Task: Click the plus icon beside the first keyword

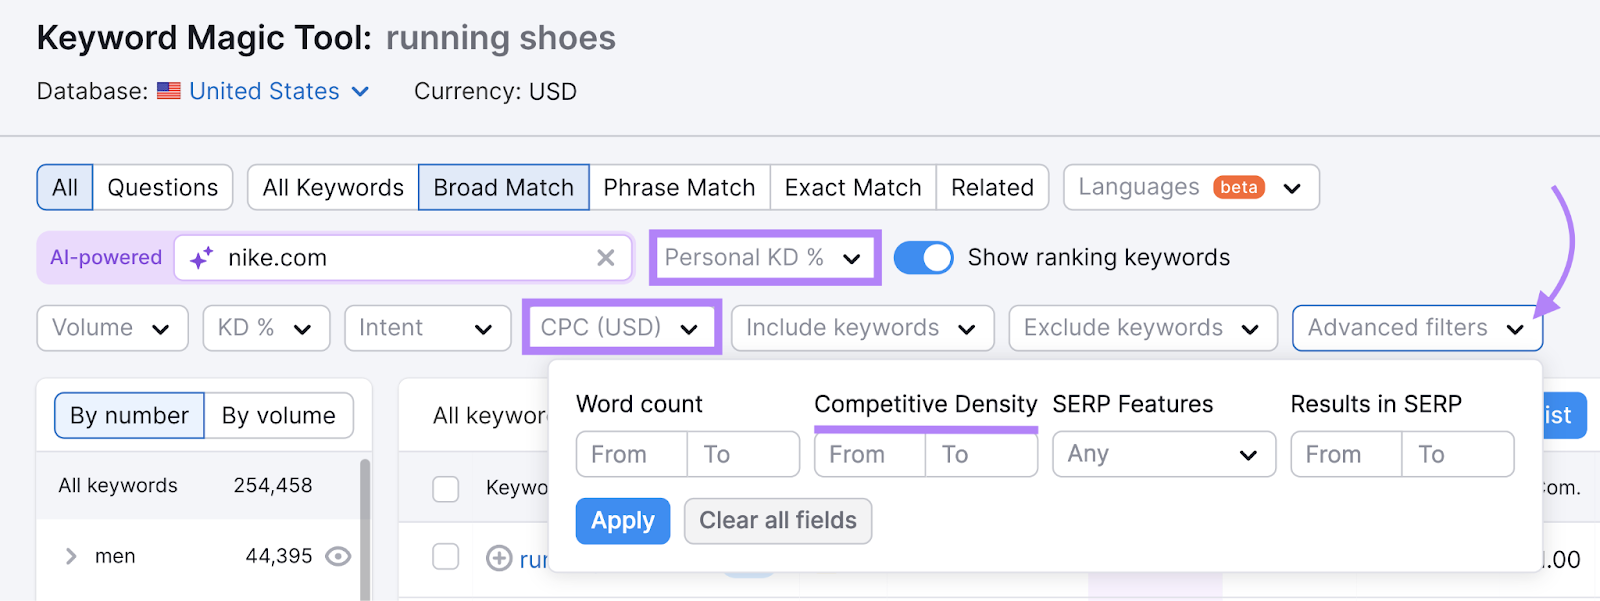Action: [x=499, y=558]
